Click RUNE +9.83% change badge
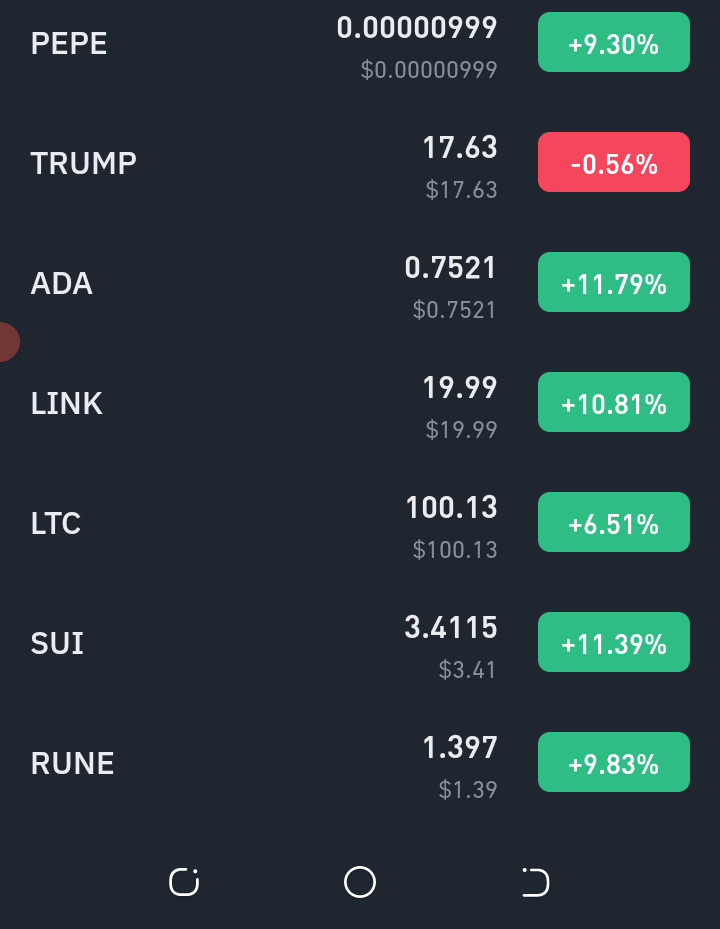Image resolution: width=720 pixels, height=929 pixels. click(x=613, y=762)
